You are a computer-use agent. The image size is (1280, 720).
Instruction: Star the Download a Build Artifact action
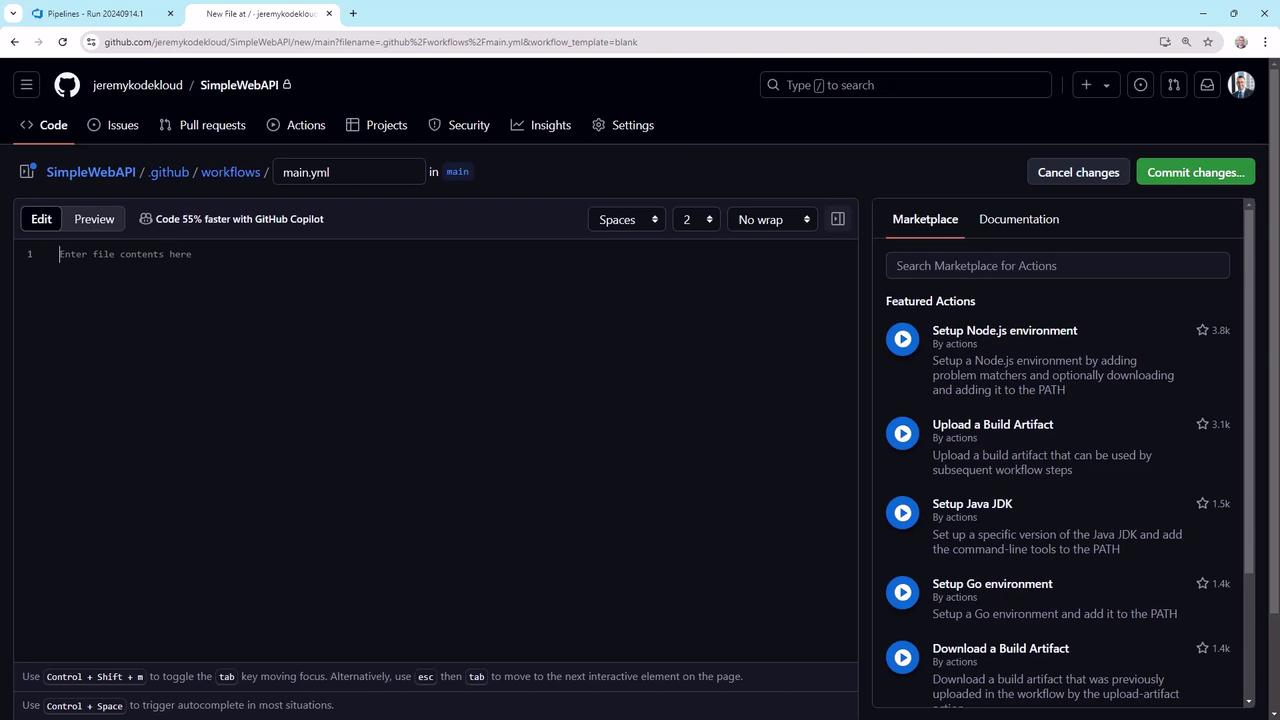point(1203,648)
